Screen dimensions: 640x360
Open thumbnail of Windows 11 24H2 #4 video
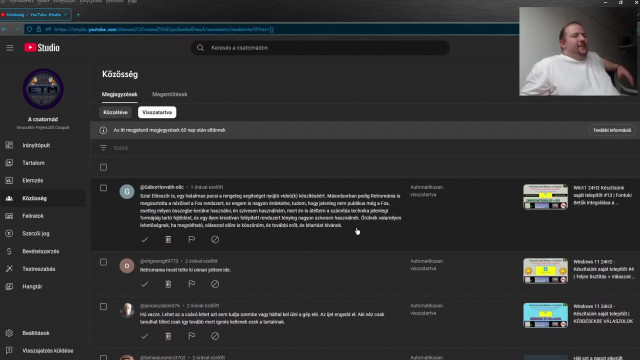click(x=546, y=271)
